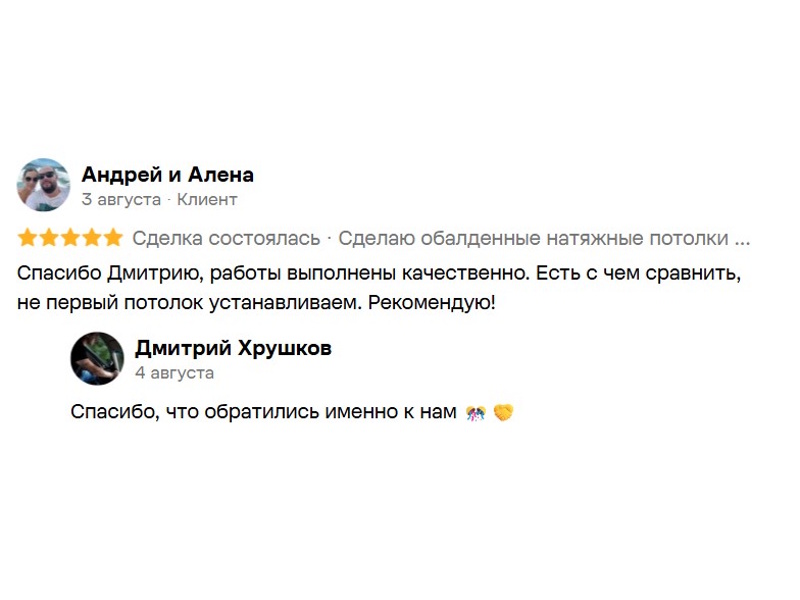
Task: Click the third rating star
Action: tap(70, 238)
